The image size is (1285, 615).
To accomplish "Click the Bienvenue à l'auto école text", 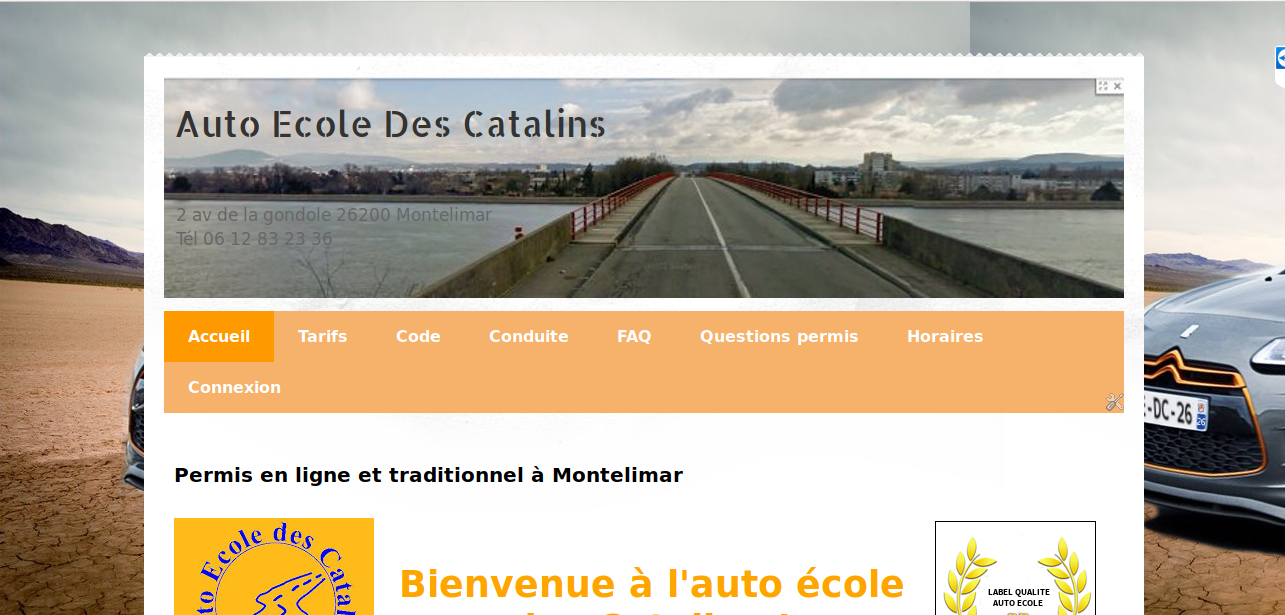I will (652, 583).
